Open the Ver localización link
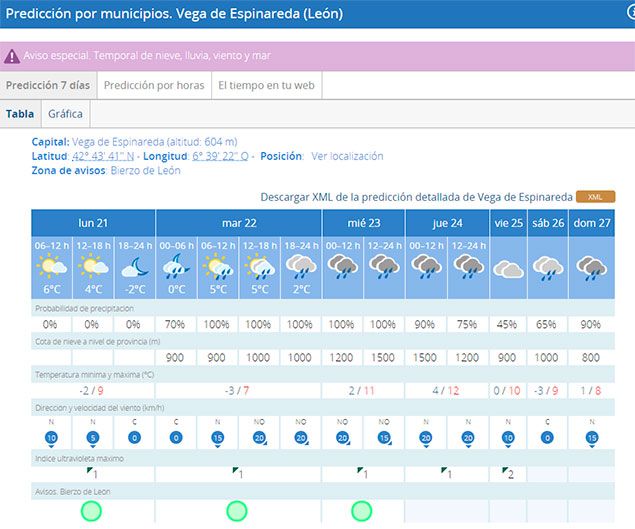 pyautogui.click(x=347, y=156)
